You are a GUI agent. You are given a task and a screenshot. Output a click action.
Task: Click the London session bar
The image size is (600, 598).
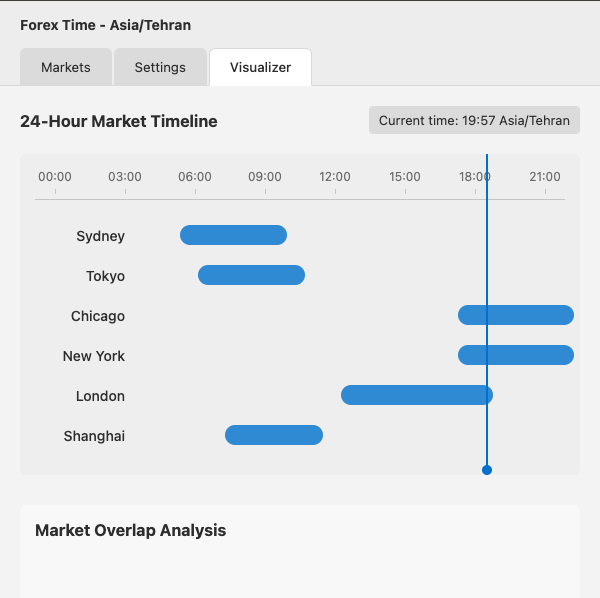click(x=416, y=395)
